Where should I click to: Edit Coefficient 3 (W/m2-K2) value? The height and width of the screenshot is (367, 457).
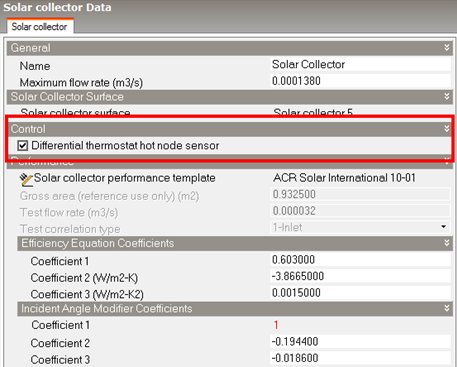pyautogui.click(x=361, y=293)
